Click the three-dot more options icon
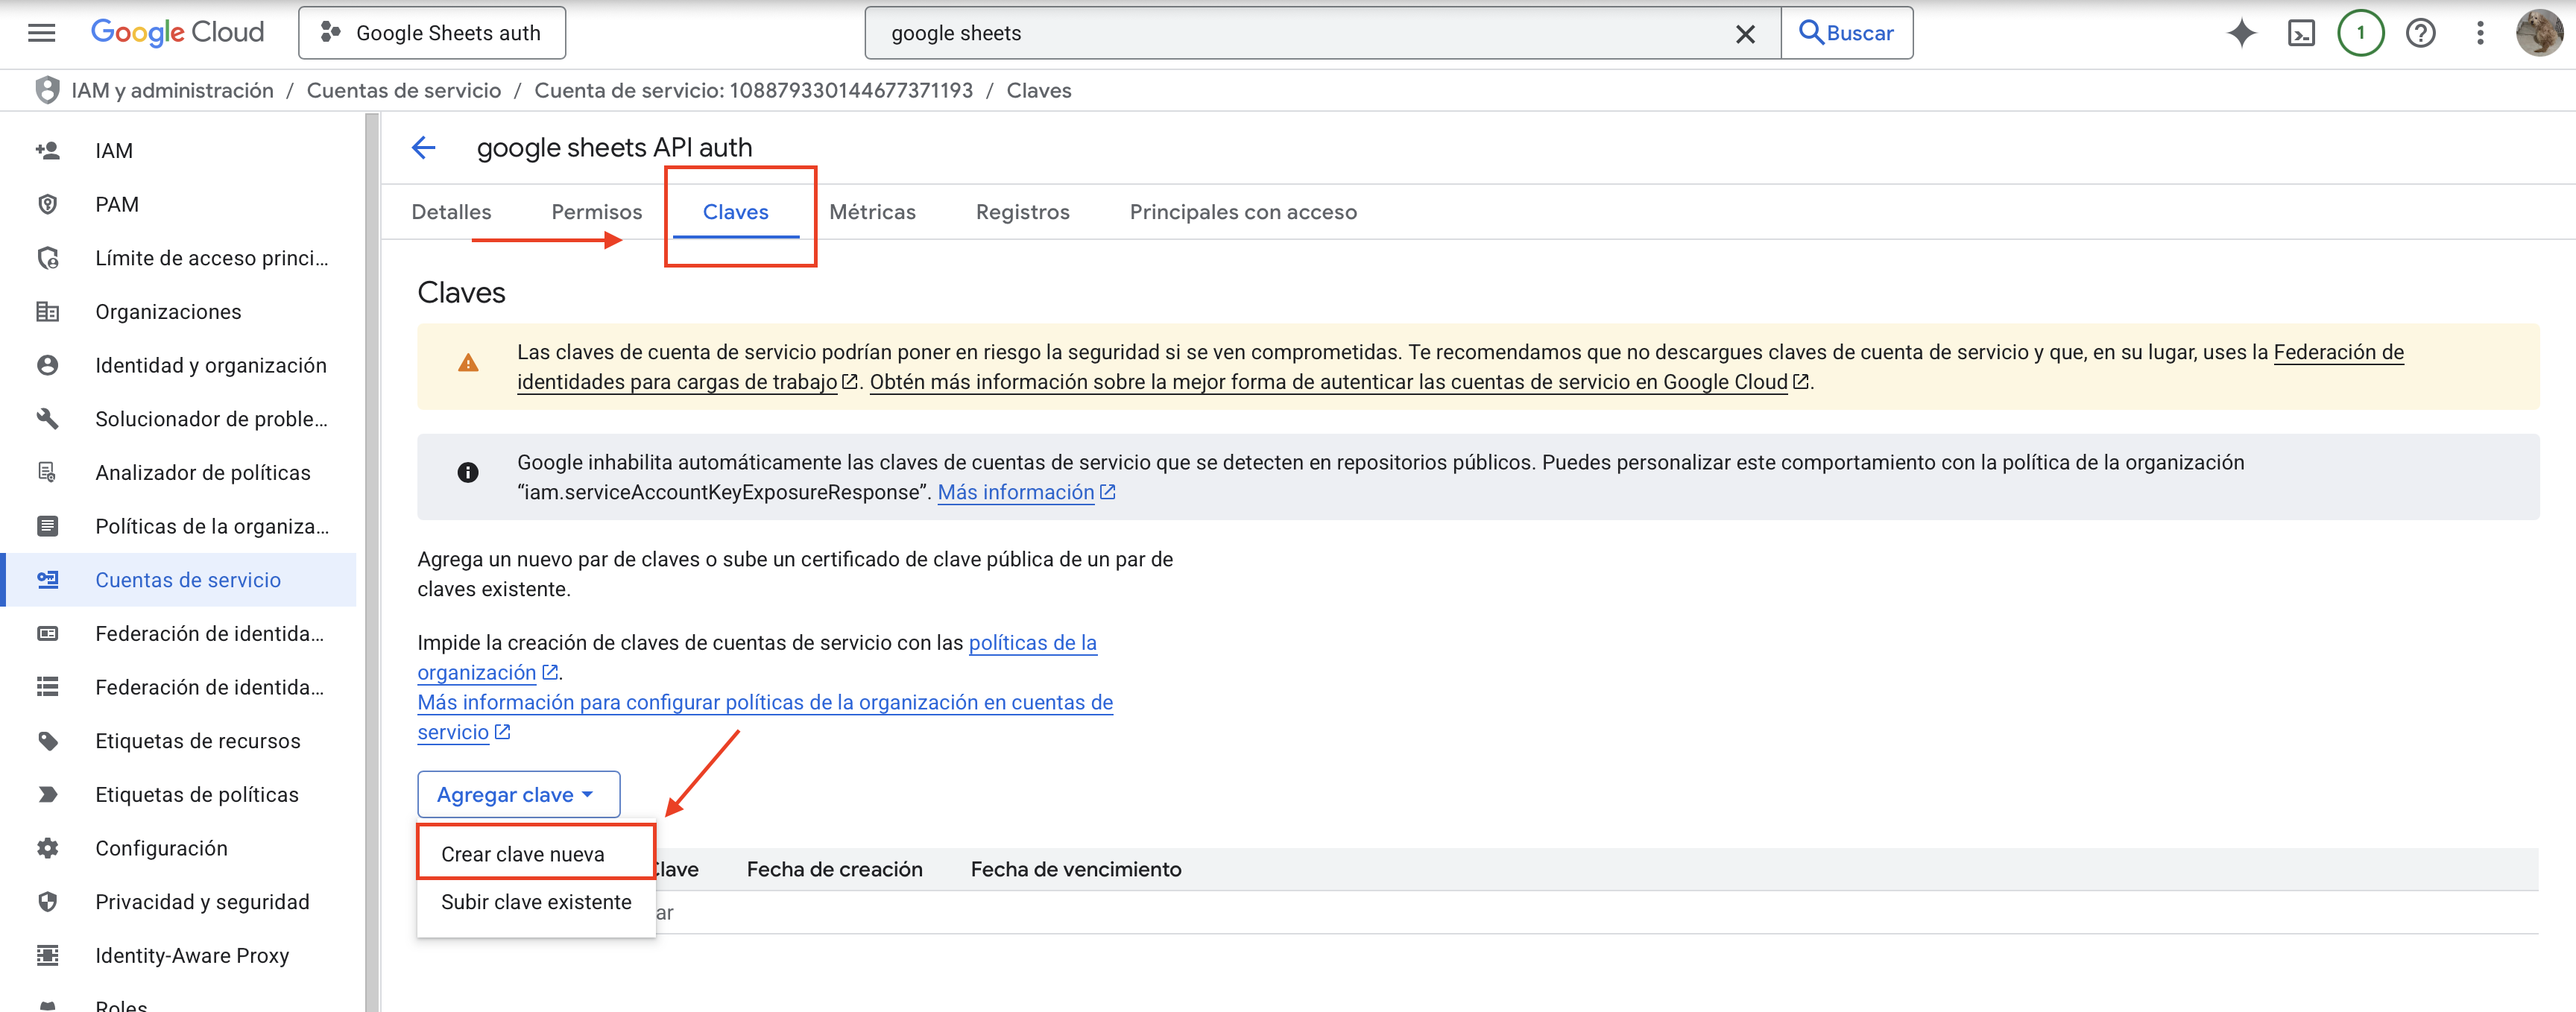Viewport: 2576px width, 1012px height. coord(2480,33)
